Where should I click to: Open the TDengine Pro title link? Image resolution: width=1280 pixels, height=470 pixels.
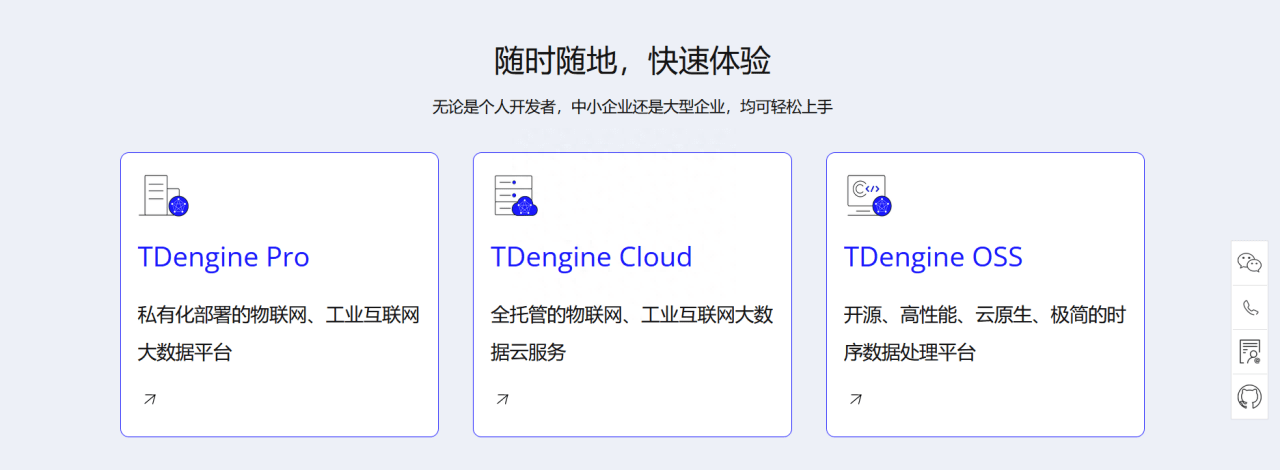pyautogui.click(x=223, y=257)
